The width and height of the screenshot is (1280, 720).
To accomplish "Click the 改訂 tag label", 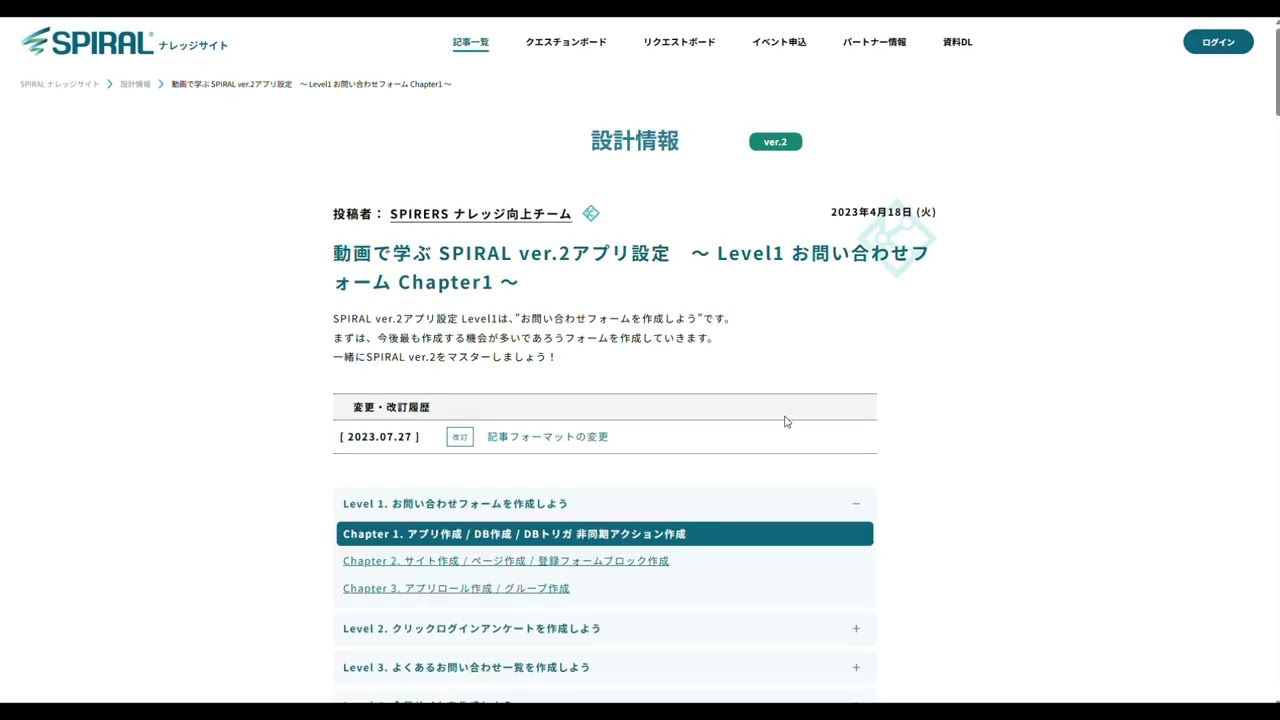I will tap(460, 437).
